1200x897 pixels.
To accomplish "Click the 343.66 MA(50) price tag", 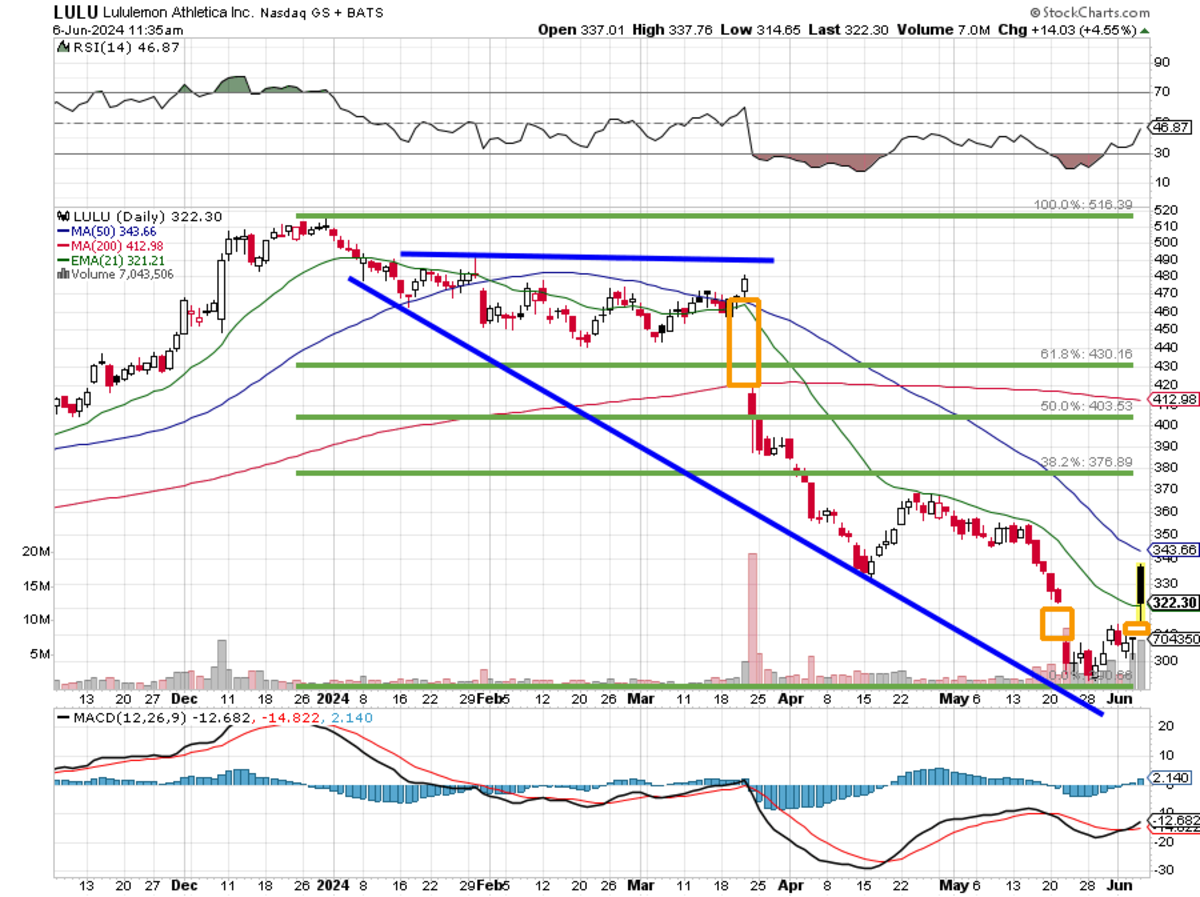I will [x=1172, y=550].
